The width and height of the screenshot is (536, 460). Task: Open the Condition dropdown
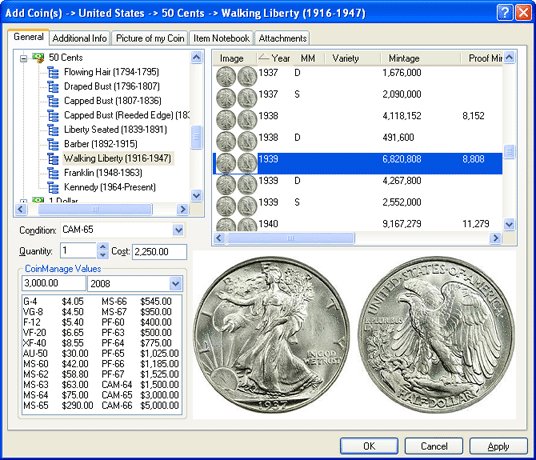178,230
